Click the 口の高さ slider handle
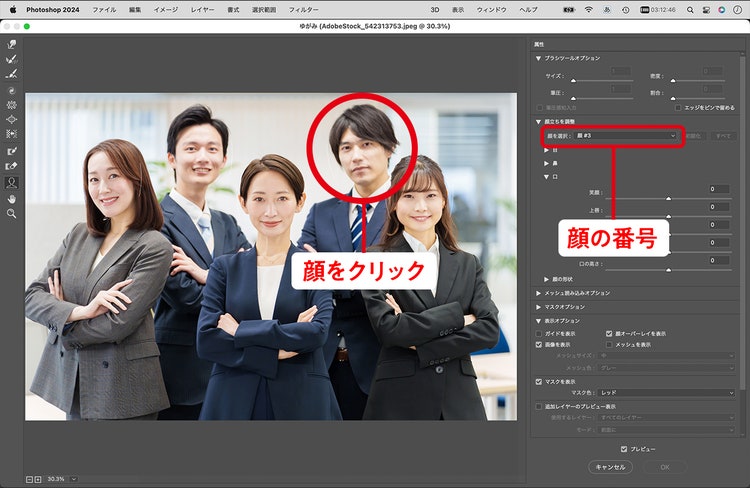This screenshot has height=488, width=750. (669, 270)
